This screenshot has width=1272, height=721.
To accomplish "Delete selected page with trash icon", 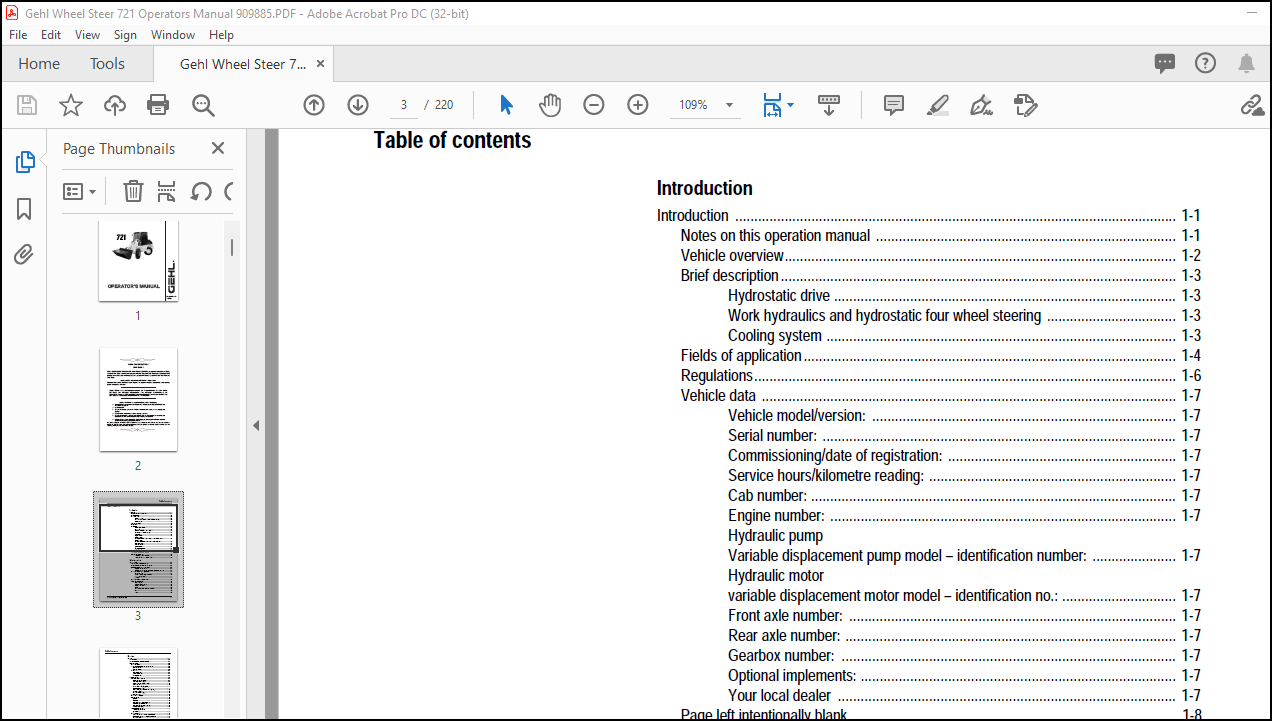I will tap(133, 191).
